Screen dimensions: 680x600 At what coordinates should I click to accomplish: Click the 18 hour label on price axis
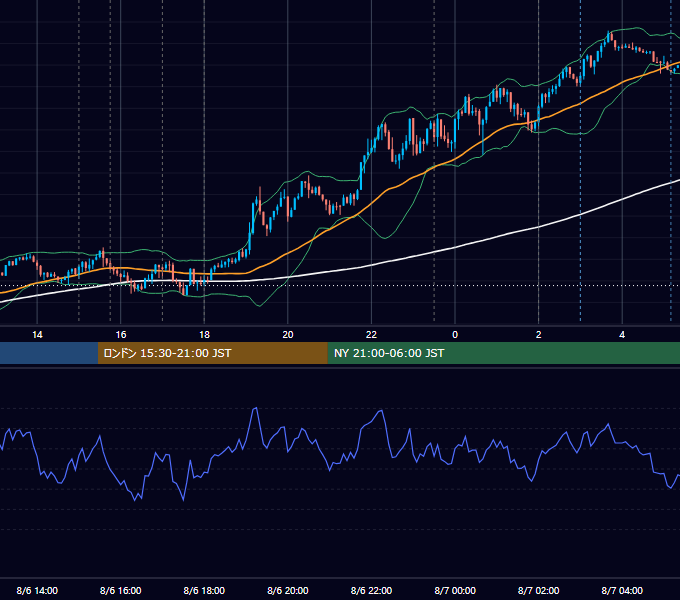pos(204,335)
